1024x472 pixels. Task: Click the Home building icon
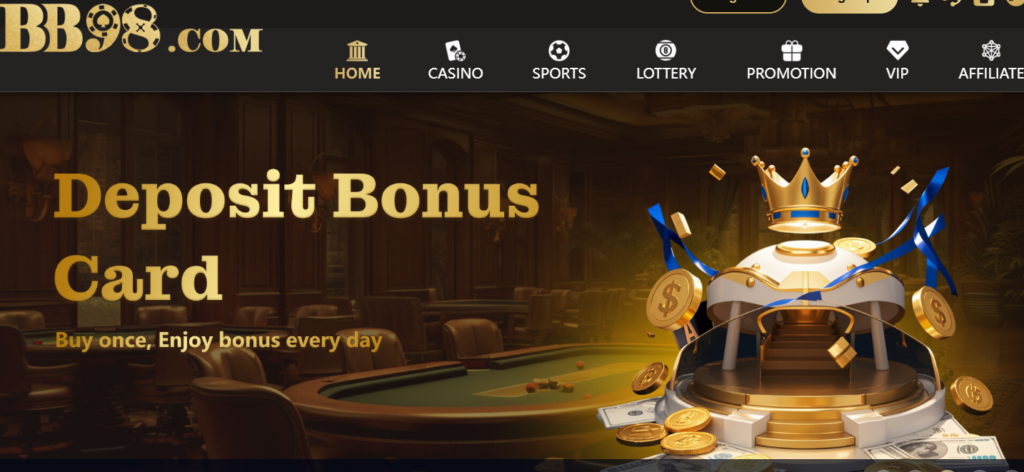(357, 51)
